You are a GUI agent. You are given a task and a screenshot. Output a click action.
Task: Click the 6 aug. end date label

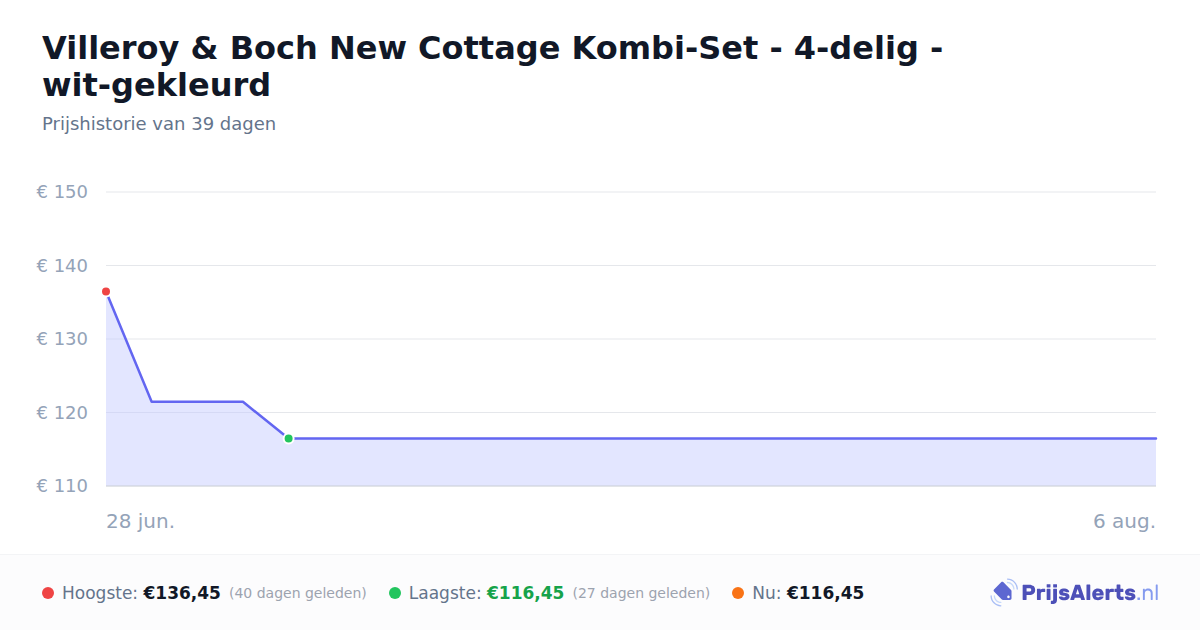coord(1124,522)
